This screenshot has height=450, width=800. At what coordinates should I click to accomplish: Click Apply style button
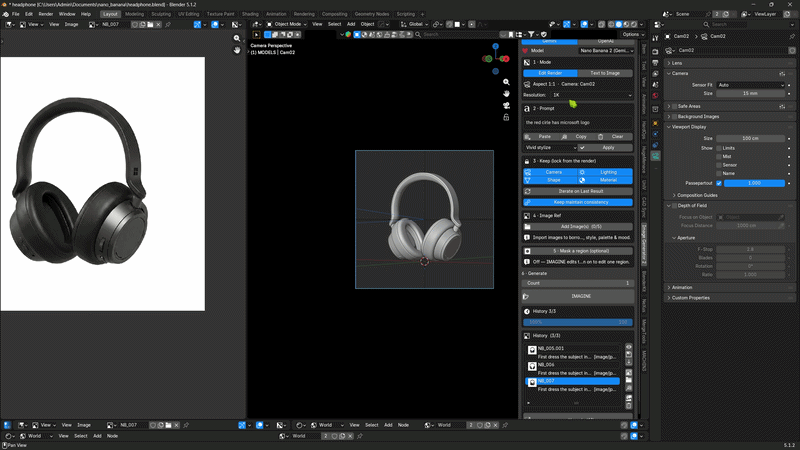tap(605, 147)
